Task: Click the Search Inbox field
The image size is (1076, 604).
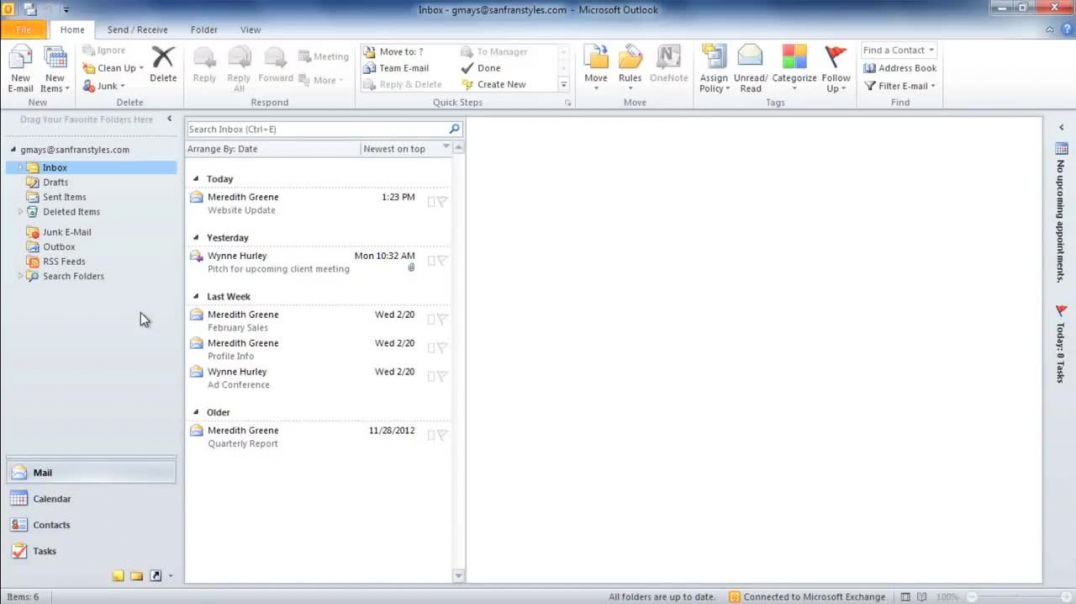Action: (316, 129)
